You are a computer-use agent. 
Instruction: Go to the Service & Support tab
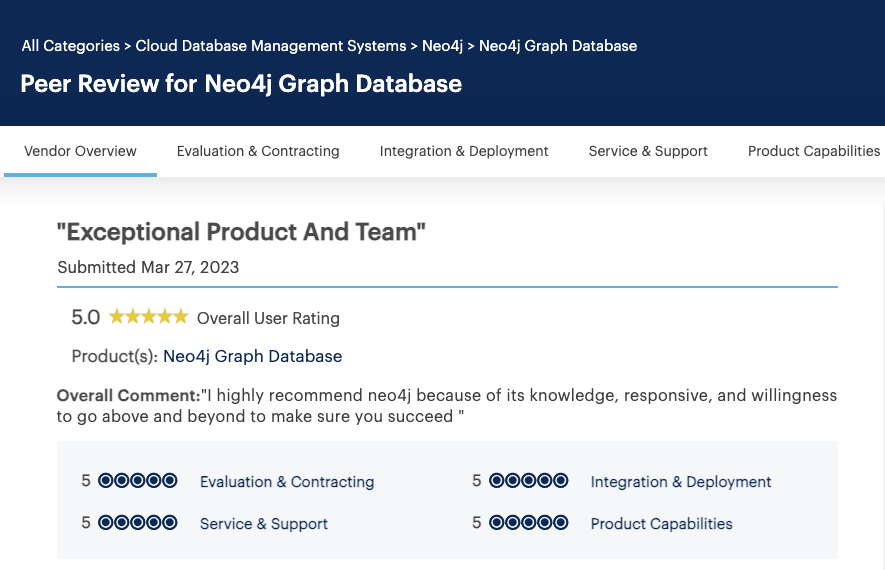[648, 151]
